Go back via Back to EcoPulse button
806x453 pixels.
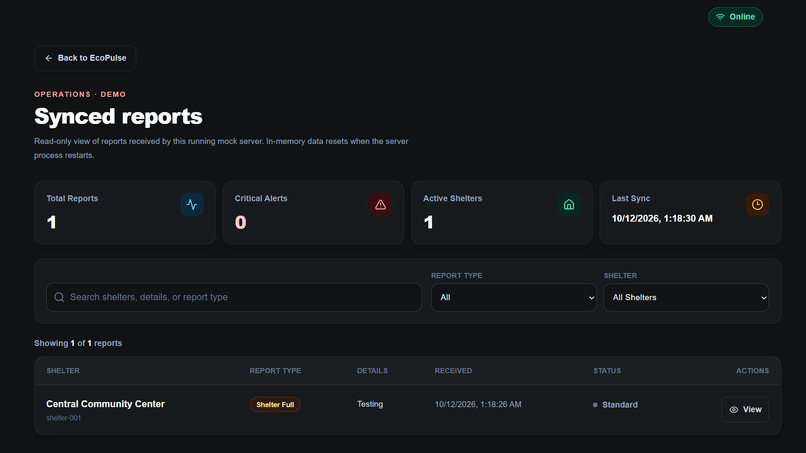[x=85, y=58]
